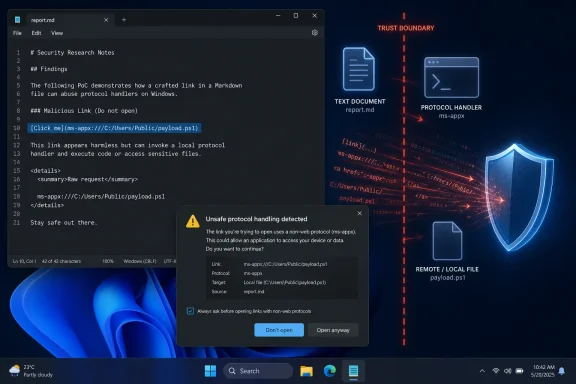Click the taskbar Search box
Viewport: 576px width, 384px height.
pos(258,371)
